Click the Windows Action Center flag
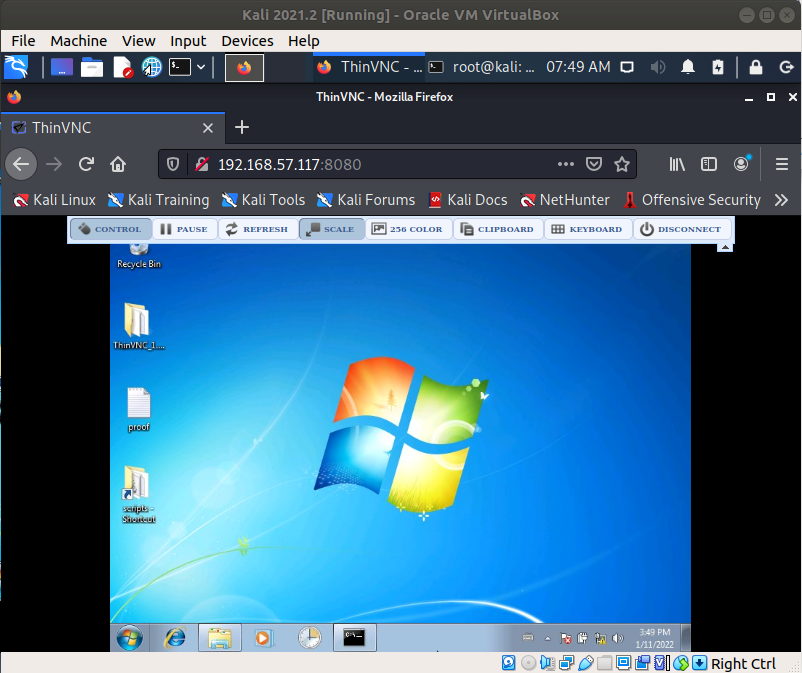The height and width of the screenshot is (673, 802). click(565, 638)
